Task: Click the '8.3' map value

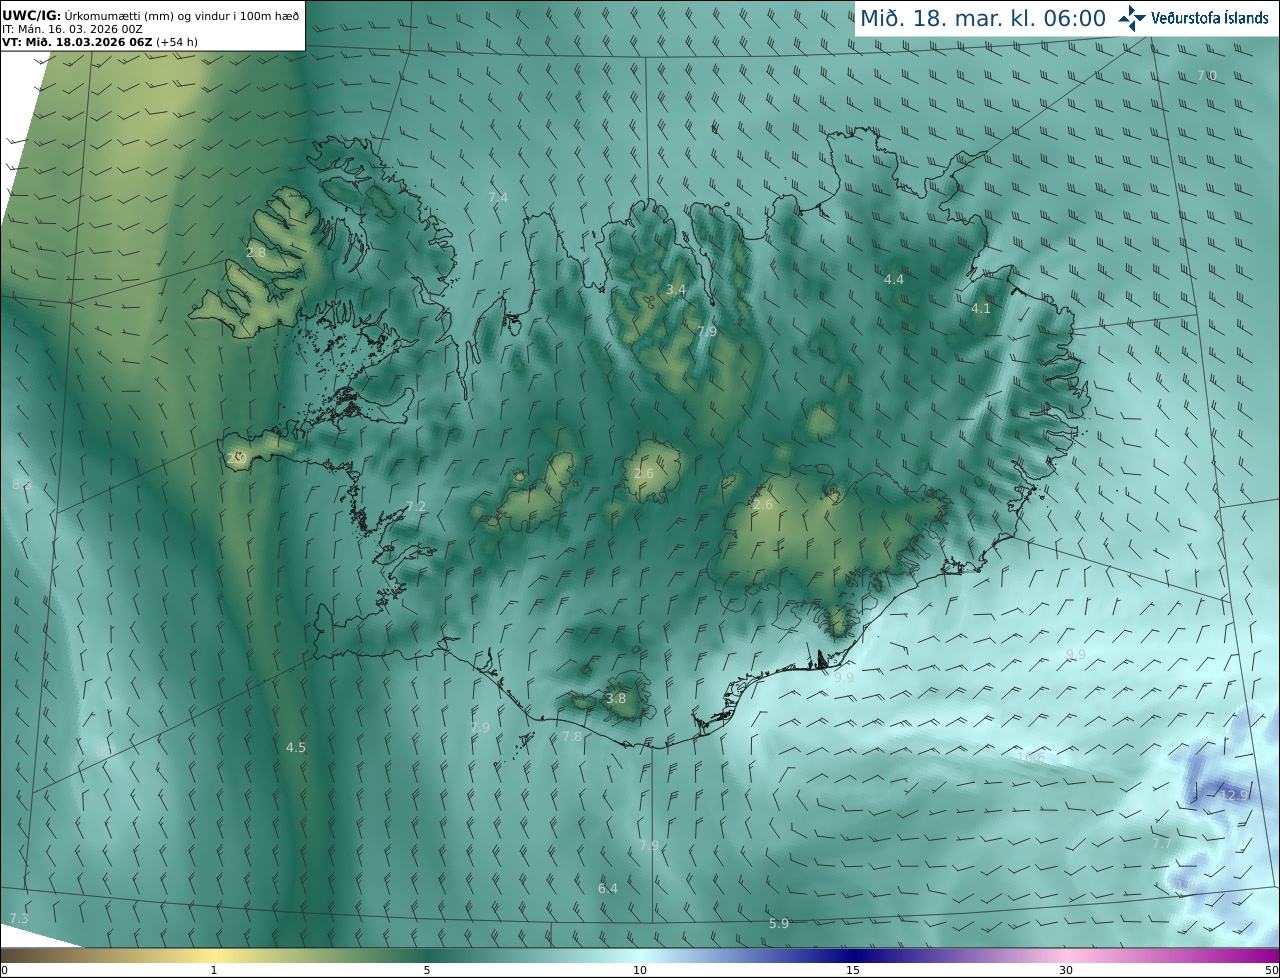Action: click(x=21, y=485)
